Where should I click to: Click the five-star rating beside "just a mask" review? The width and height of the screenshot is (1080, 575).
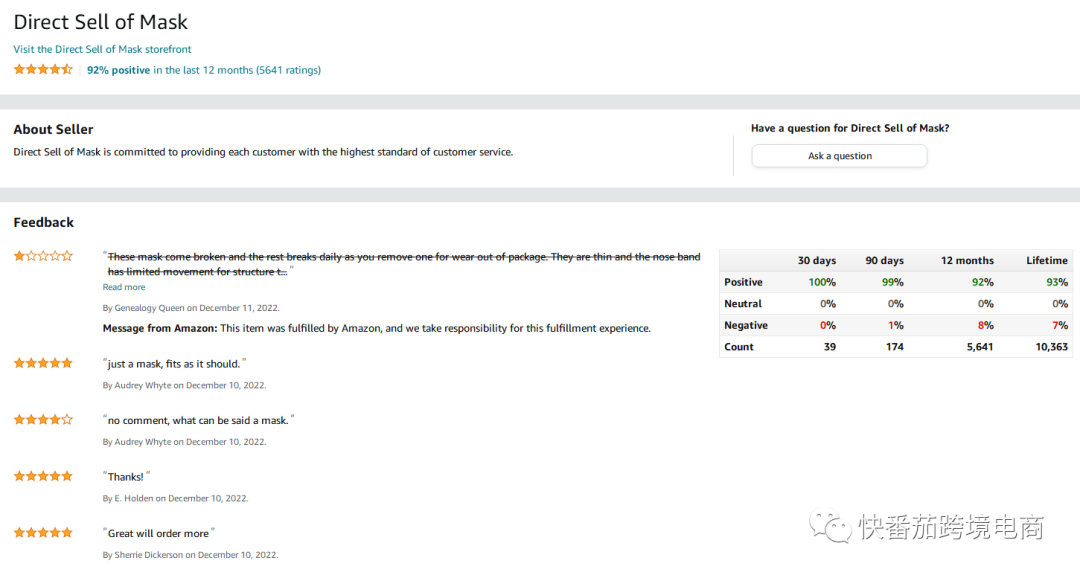(x=43, y=364)
